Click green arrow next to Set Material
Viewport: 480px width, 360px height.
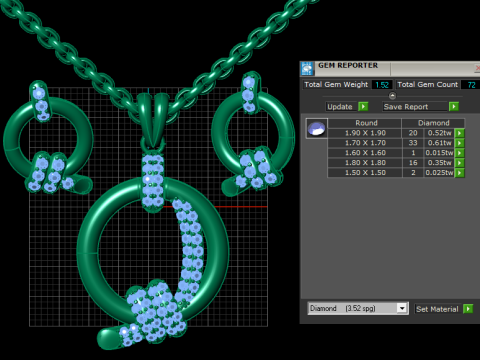468,309
